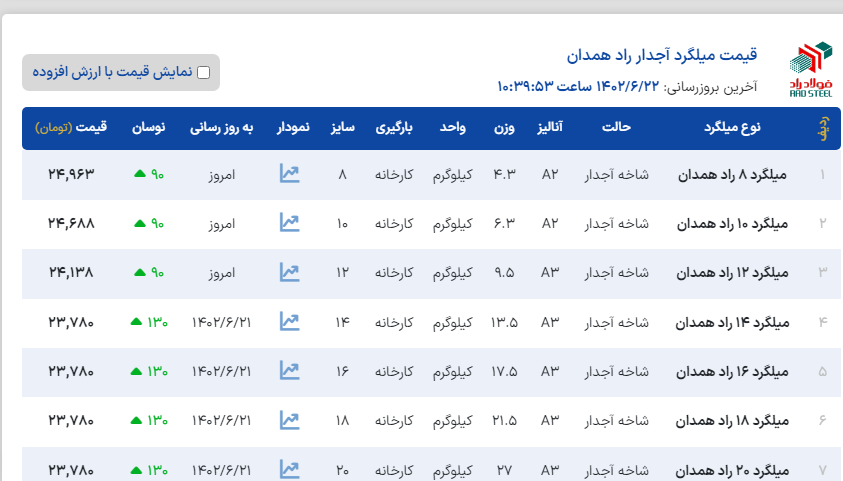Open chart icon in میلگرد 18 row
The image size is (843, 481).
tap(289, 419)
